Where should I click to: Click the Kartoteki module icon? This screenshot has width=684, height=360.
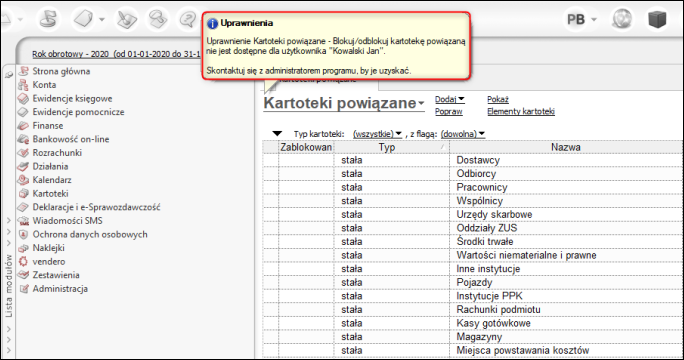(23, 193)
